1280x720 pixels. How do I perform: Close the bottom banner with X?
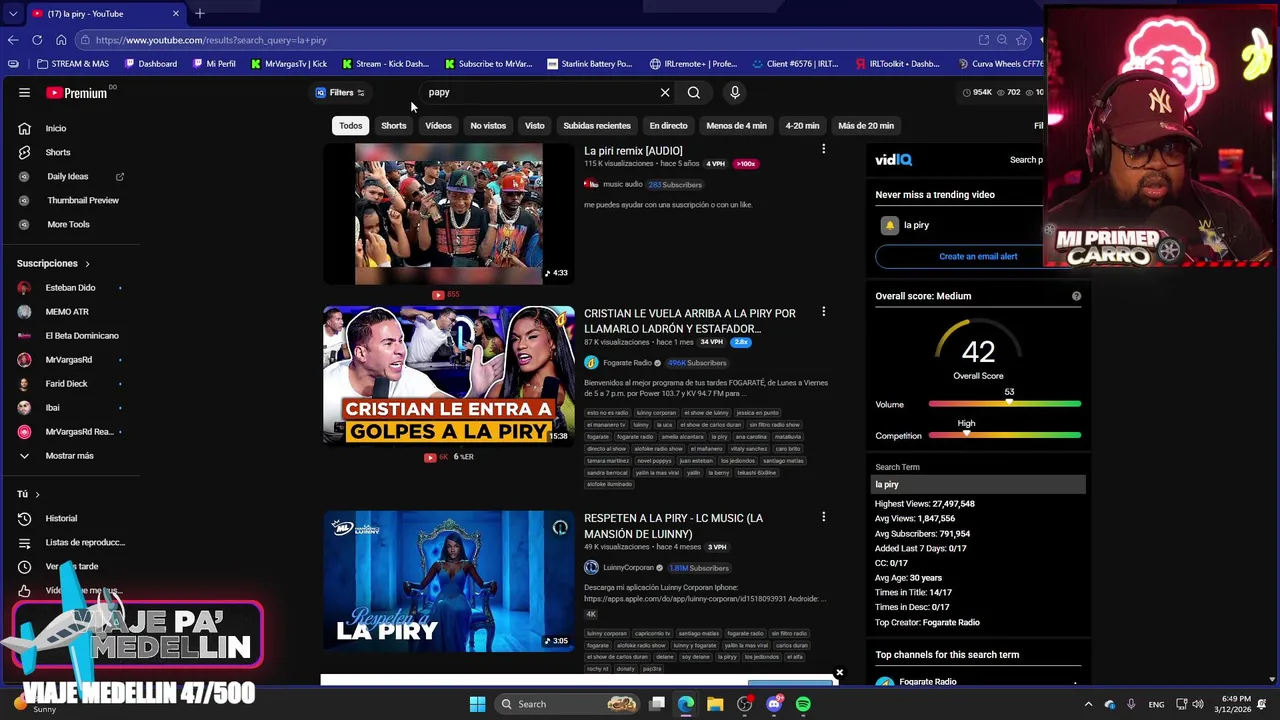click(x=839, y=673)
